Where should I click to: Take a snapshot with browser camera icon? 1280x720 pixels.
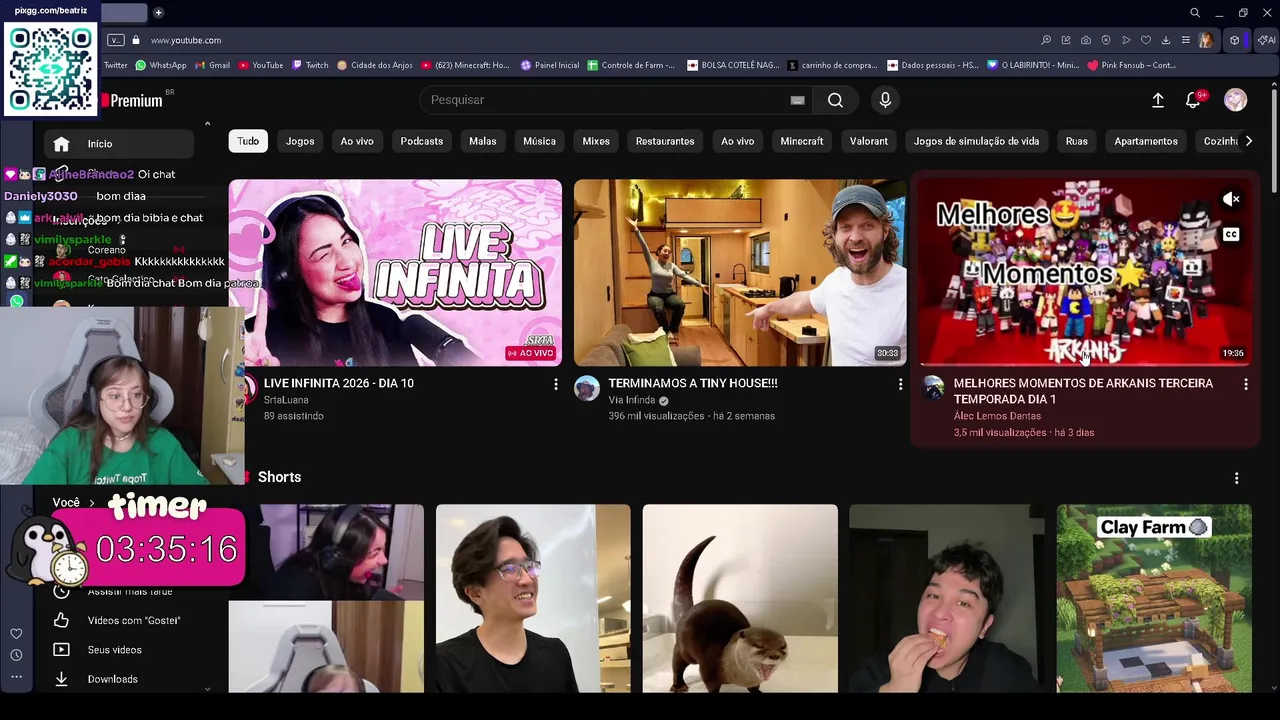click(1086, 40)
